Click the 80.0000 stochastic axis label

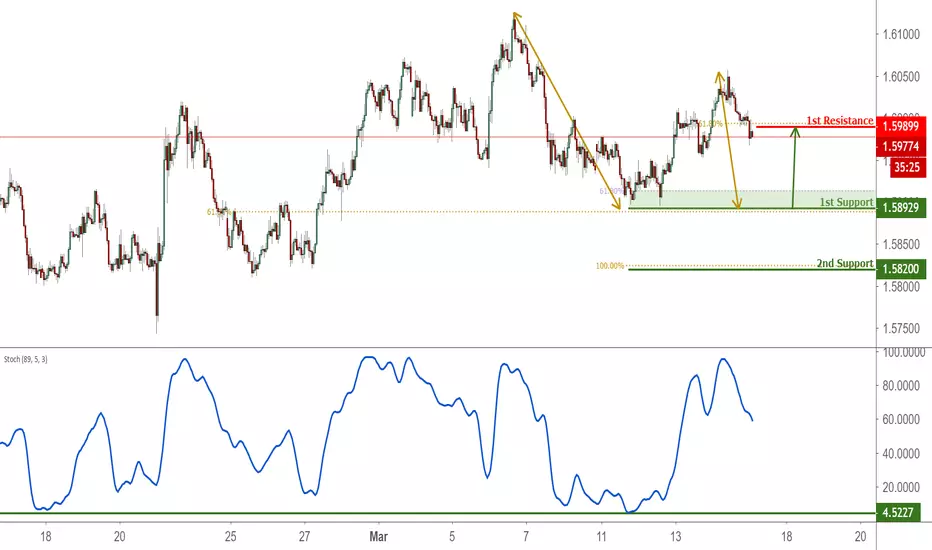tap(901, 386)
